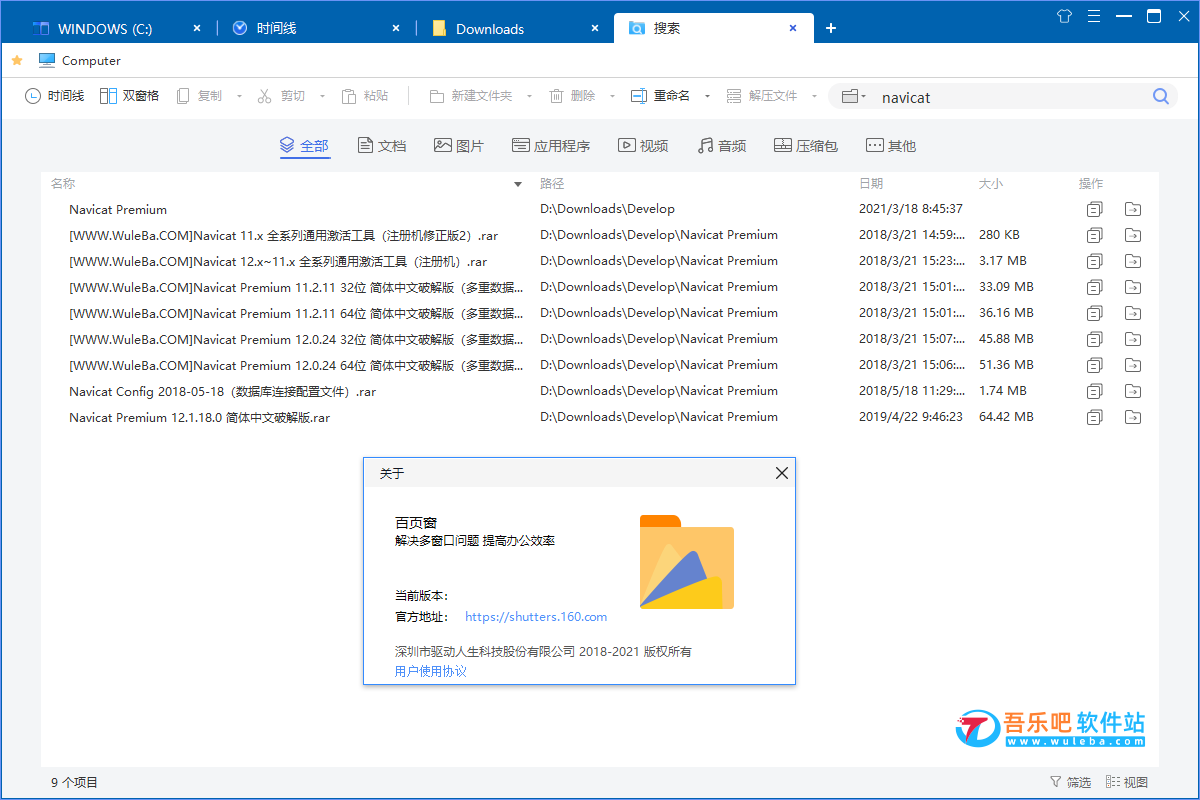Toggle the dual-pane (双窗格) view
This screenshot has height=800, width=1200.
(x=129, y=96)
